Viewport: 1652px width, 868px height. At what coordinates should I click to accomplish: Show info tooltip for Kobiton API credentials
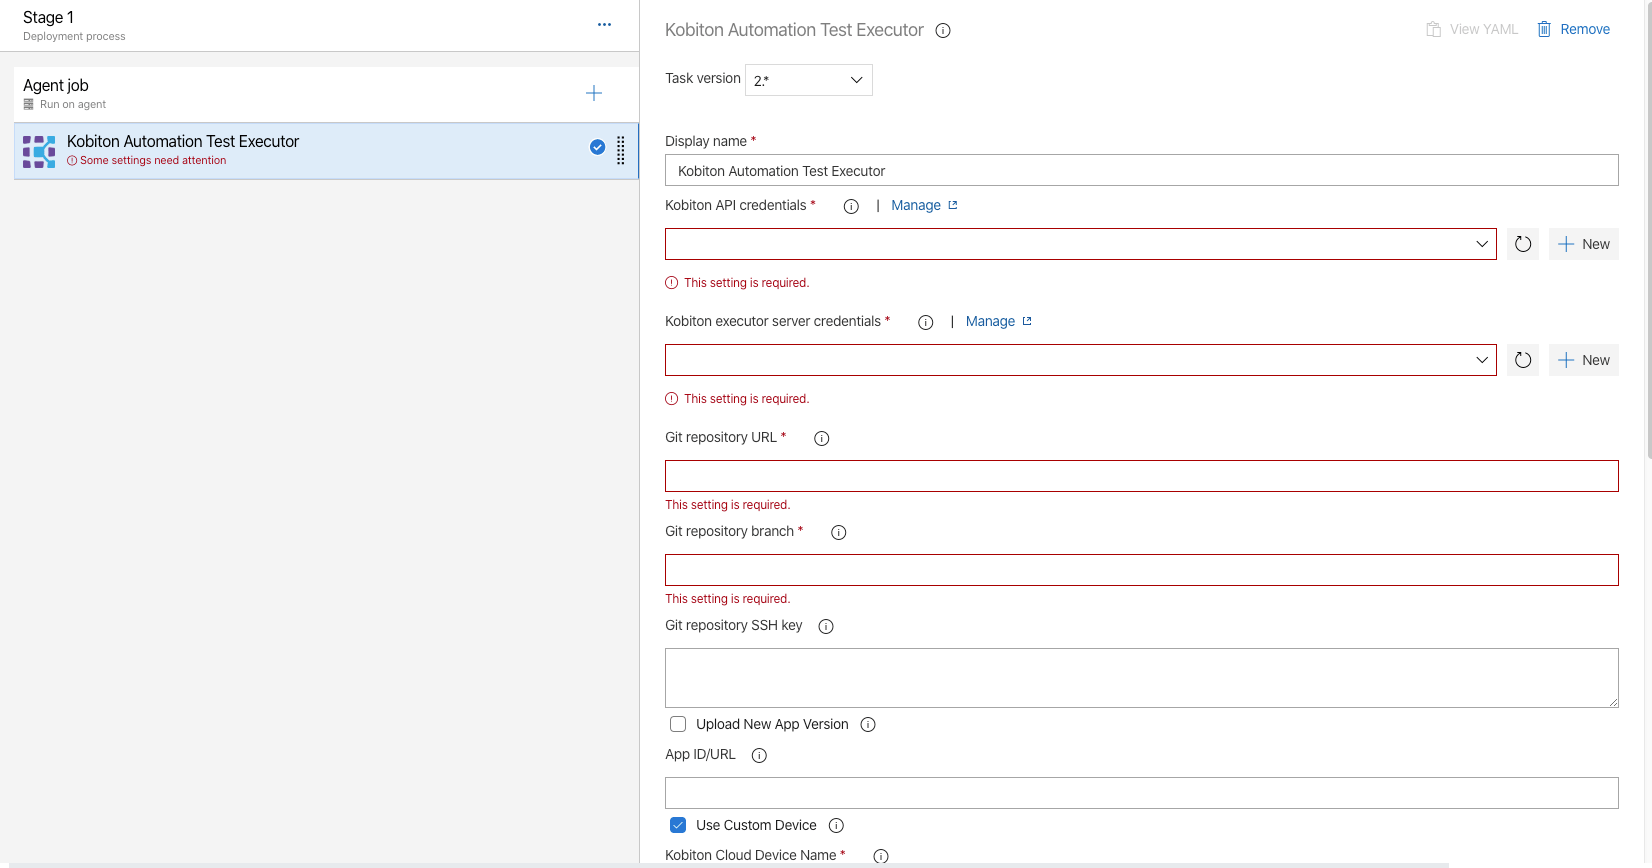[851, 206]
